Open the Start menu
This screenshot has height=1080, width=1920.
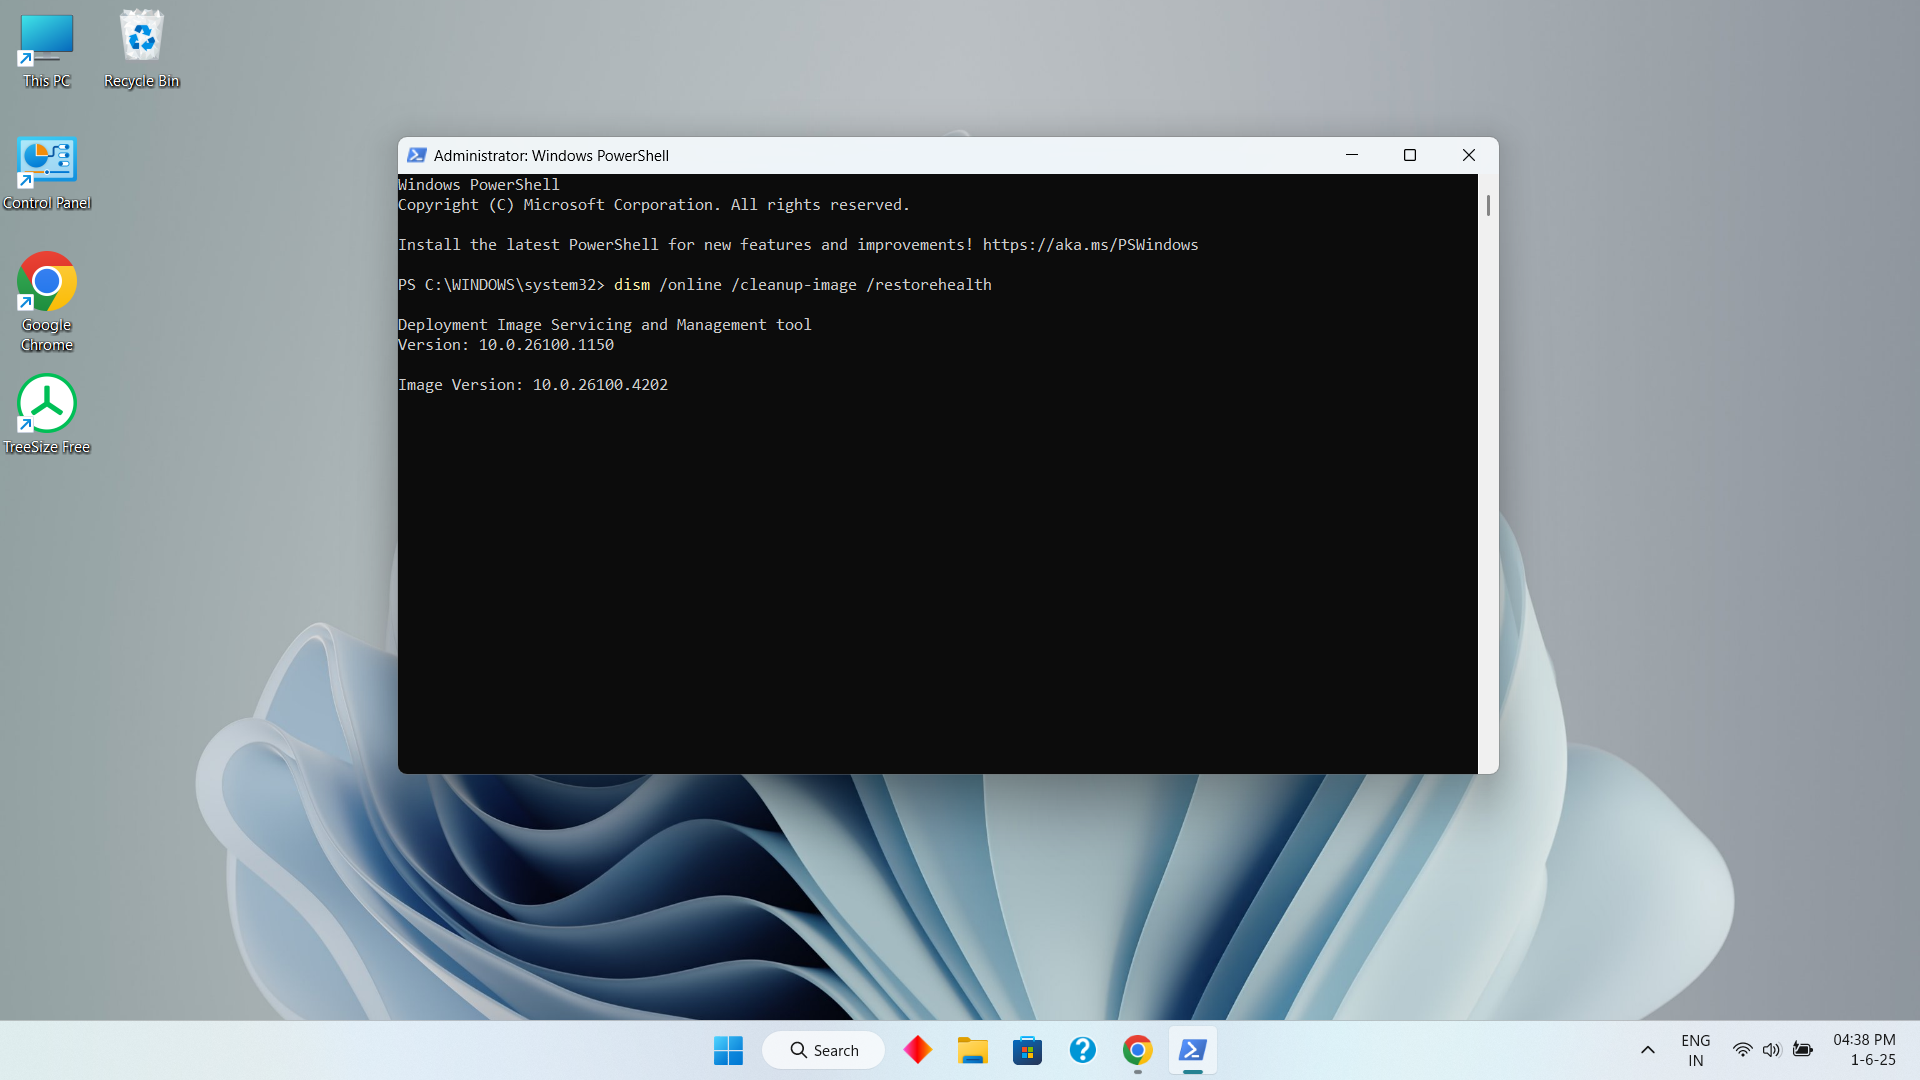coord(728,1050)
